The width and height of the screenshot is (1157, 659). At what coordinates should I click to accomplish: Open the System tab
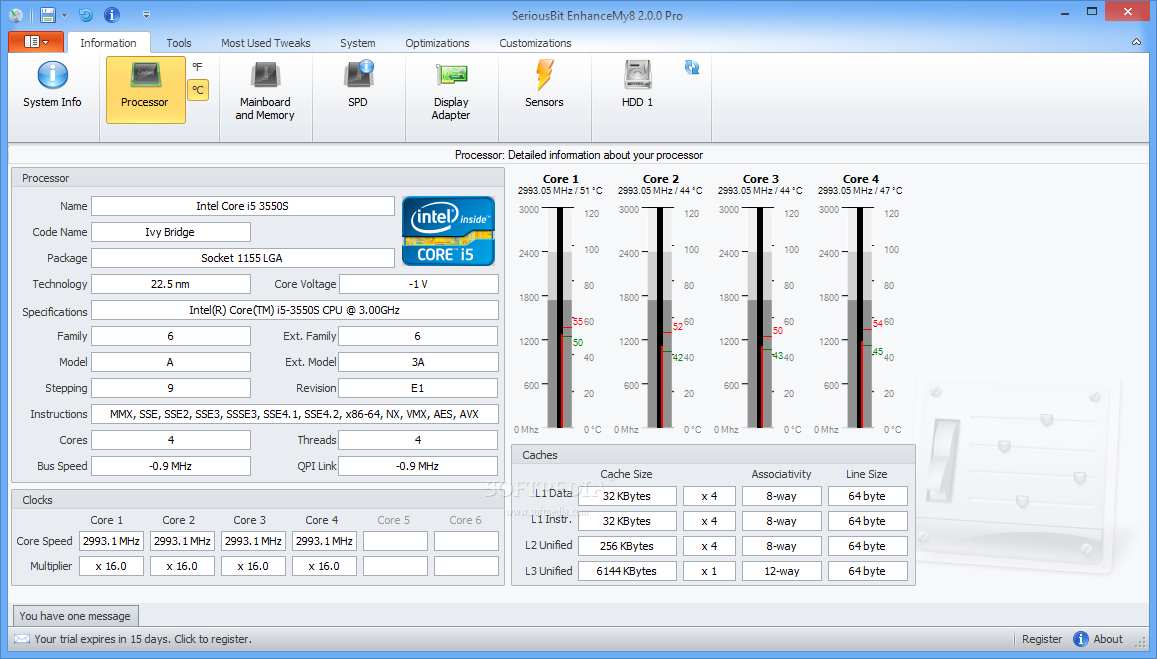358,43
